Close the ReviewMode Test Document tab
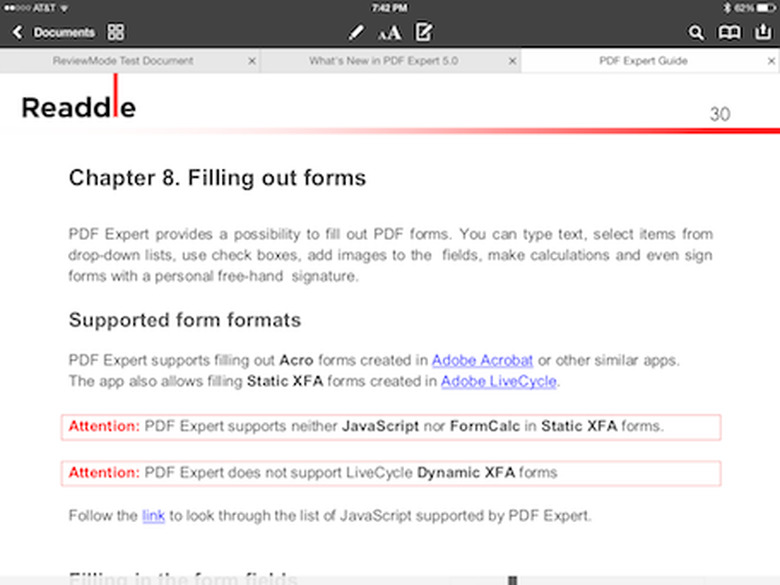The width and height of the screenshot is (780, 585). pyautogui.click(x=252, y=61)
